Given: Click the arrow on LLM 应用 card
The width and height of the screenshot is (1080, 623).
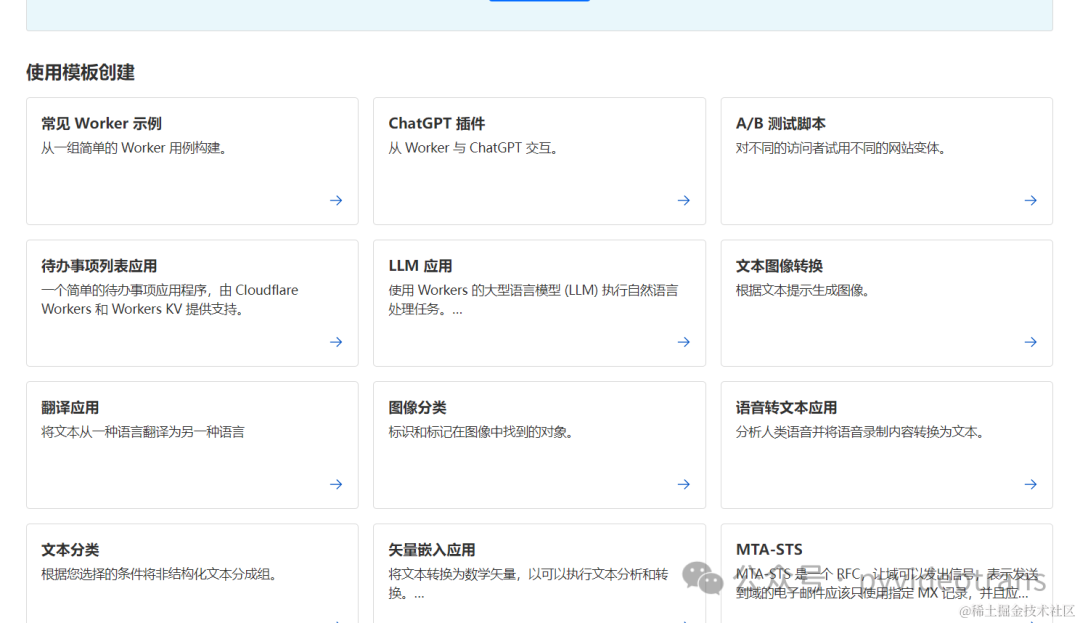Looking at the screenshot, I should 683,342.
